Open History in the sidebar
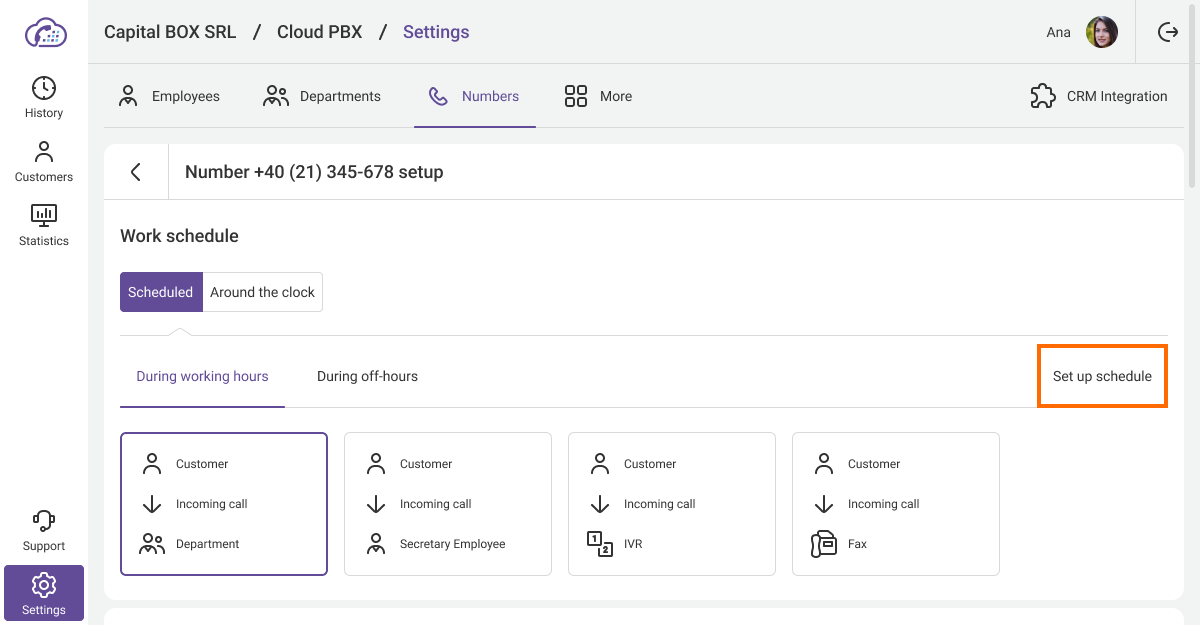Screen dimensions: 1200x625 (44, 98)
